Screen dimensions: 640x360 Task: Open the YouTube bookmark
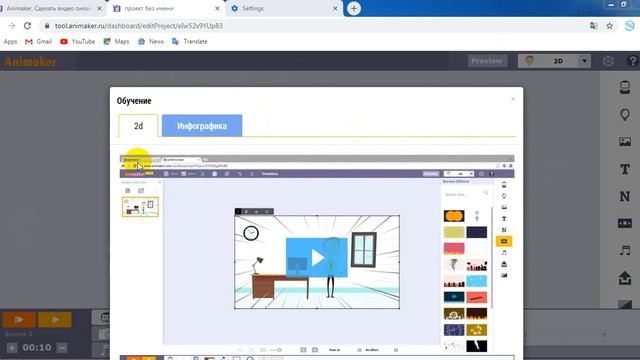pos(78,42)
